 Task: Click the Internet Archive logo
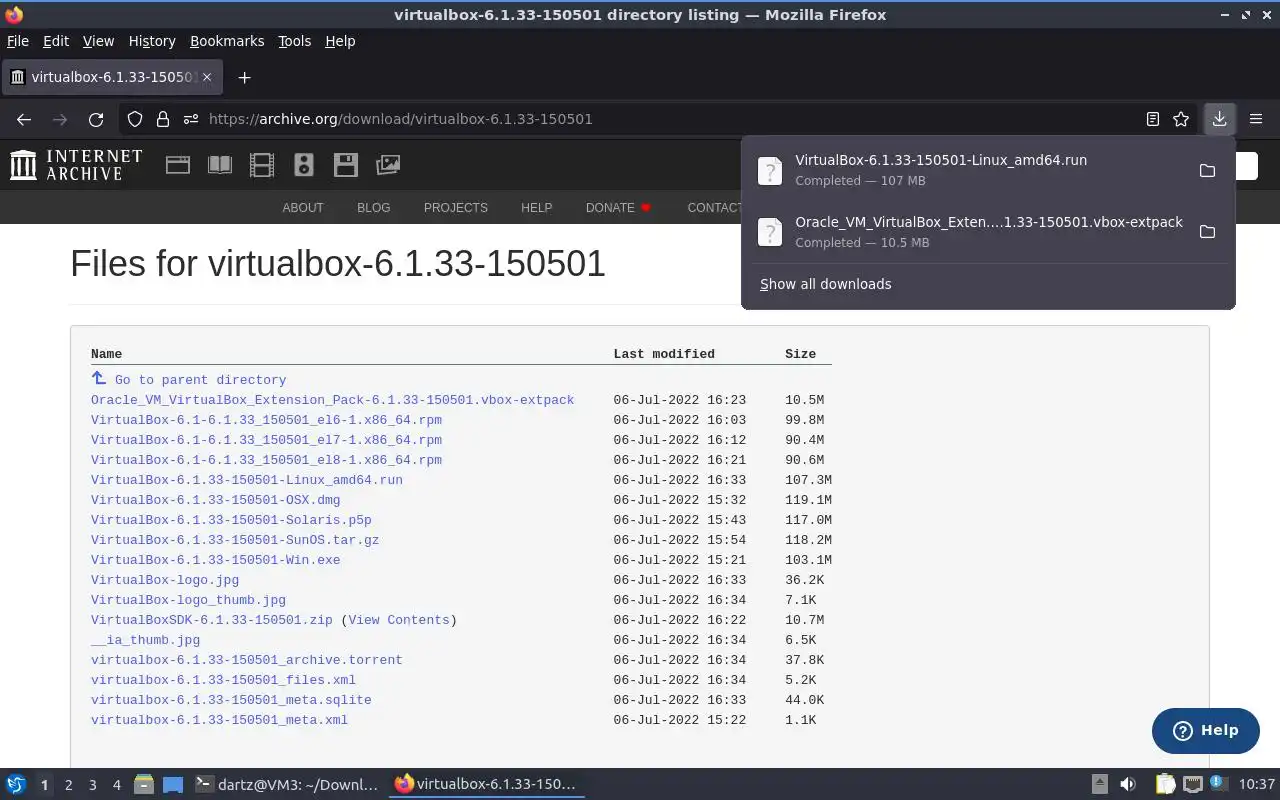pos(76,165)
